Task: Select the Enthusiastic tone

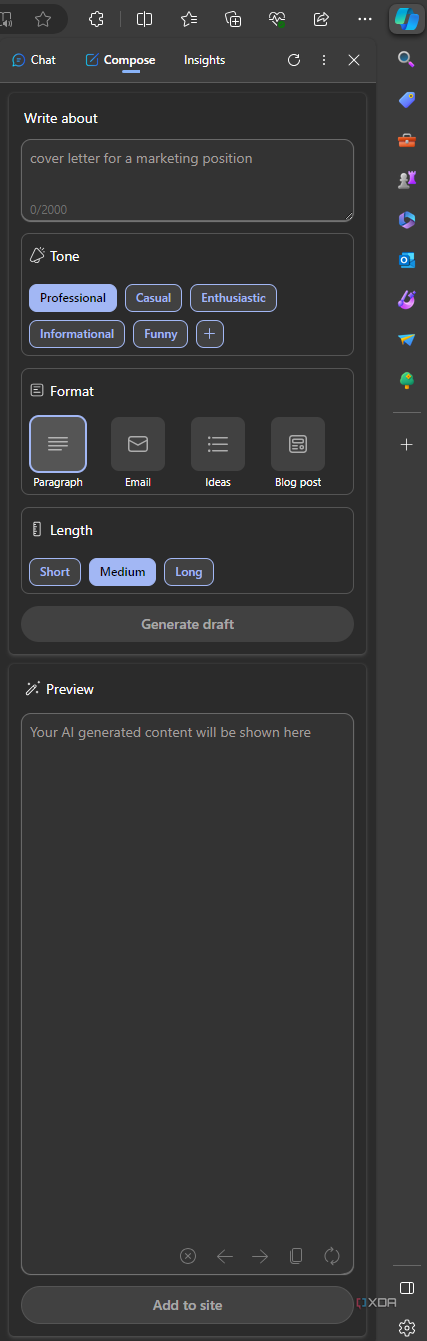Action: (233, 298)
